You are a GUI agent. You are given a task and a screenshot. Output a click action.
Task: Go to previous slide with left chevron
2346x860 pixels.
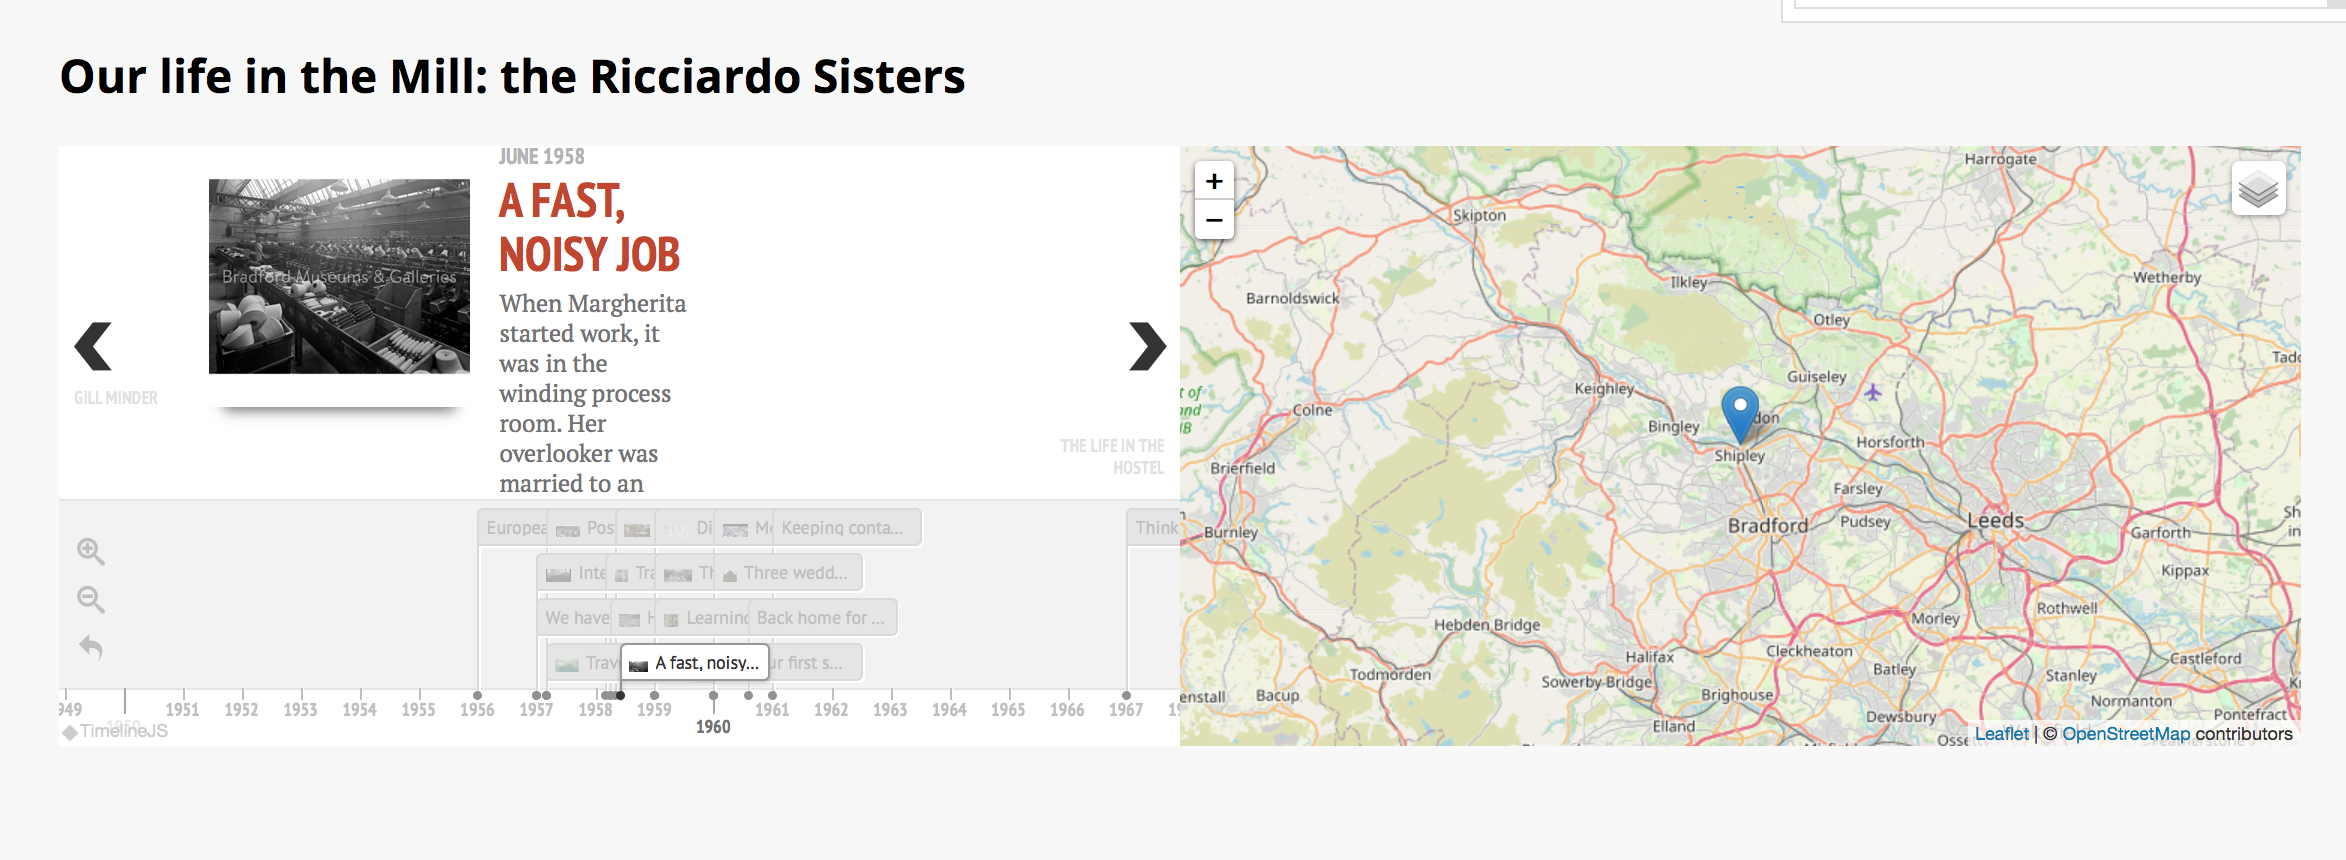(93, 346)
